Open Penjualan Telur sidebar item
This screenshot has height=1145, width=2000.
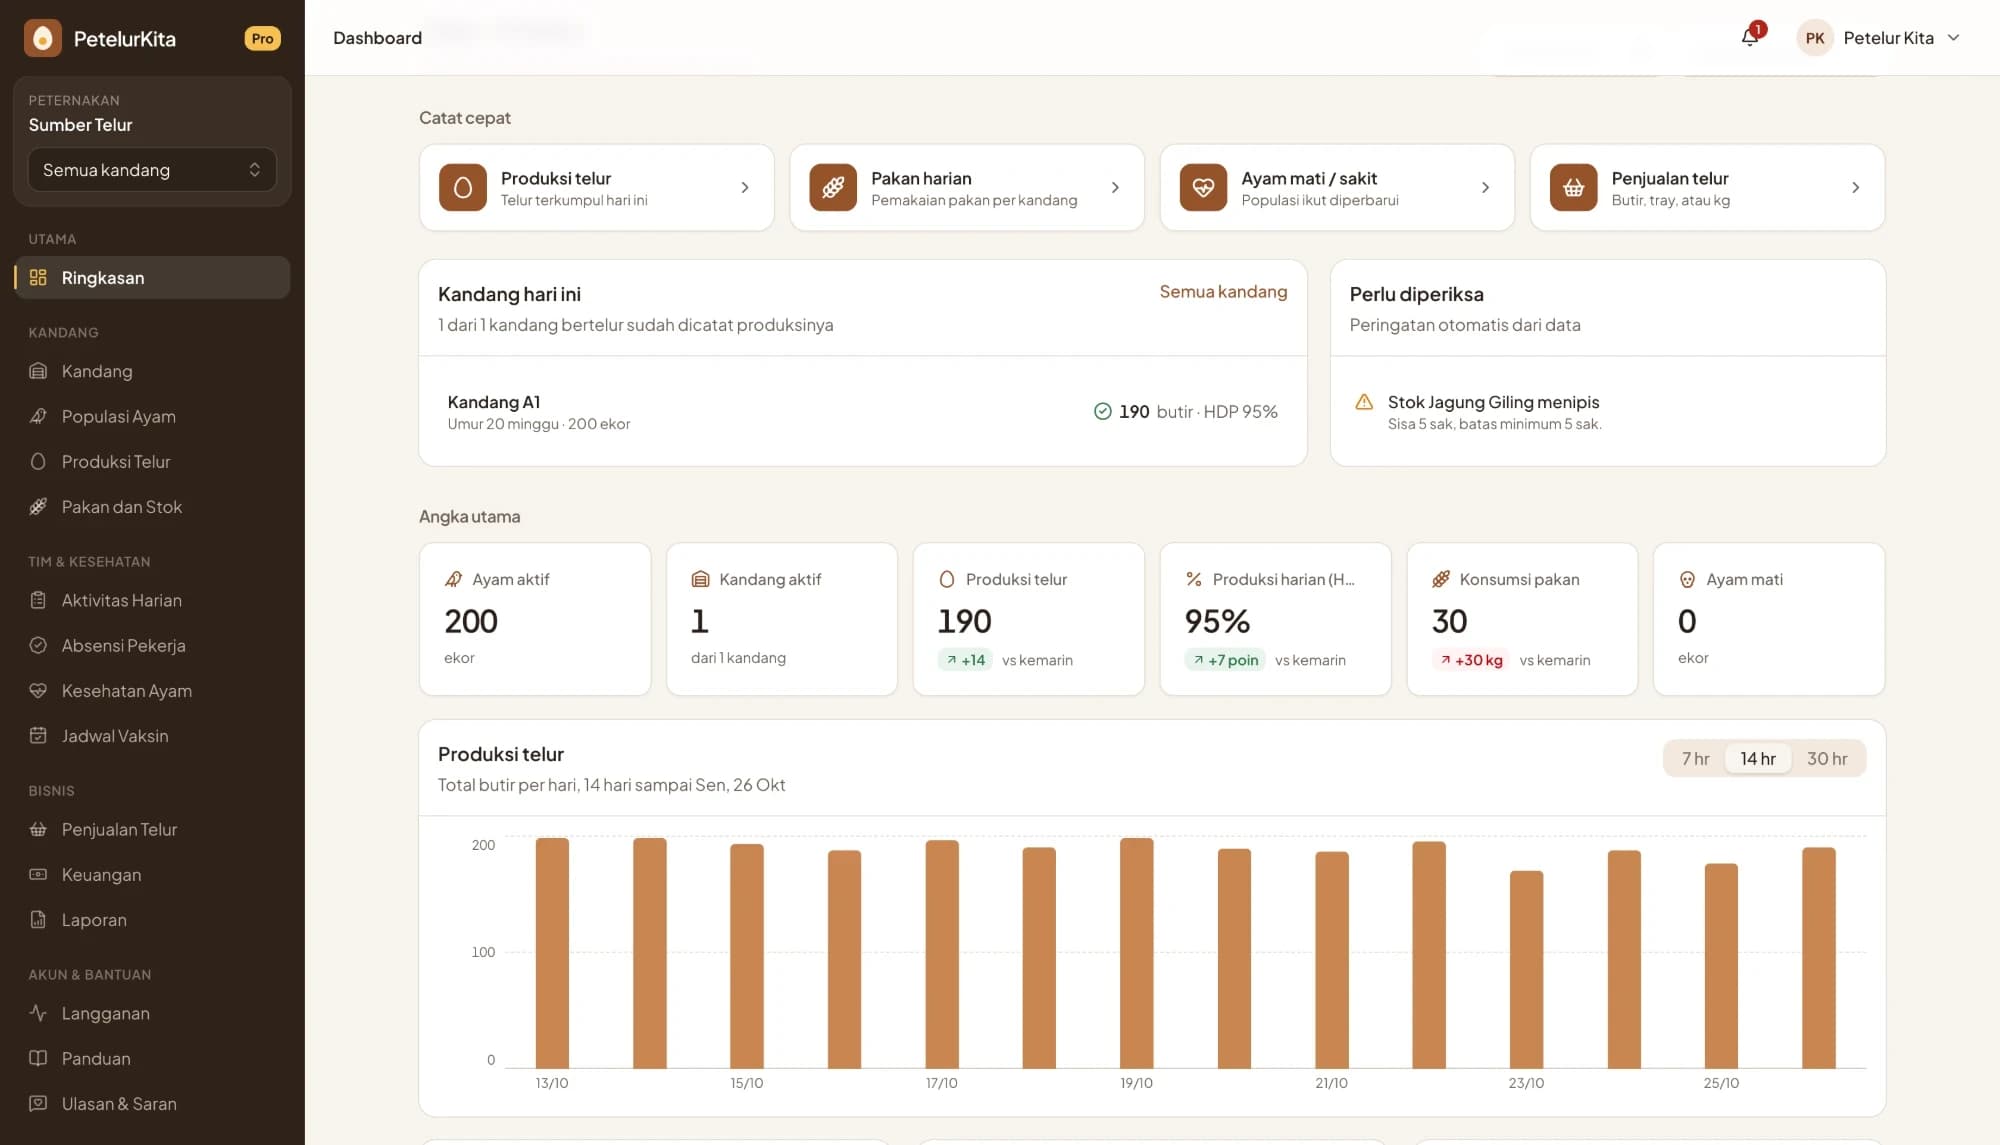152,829
